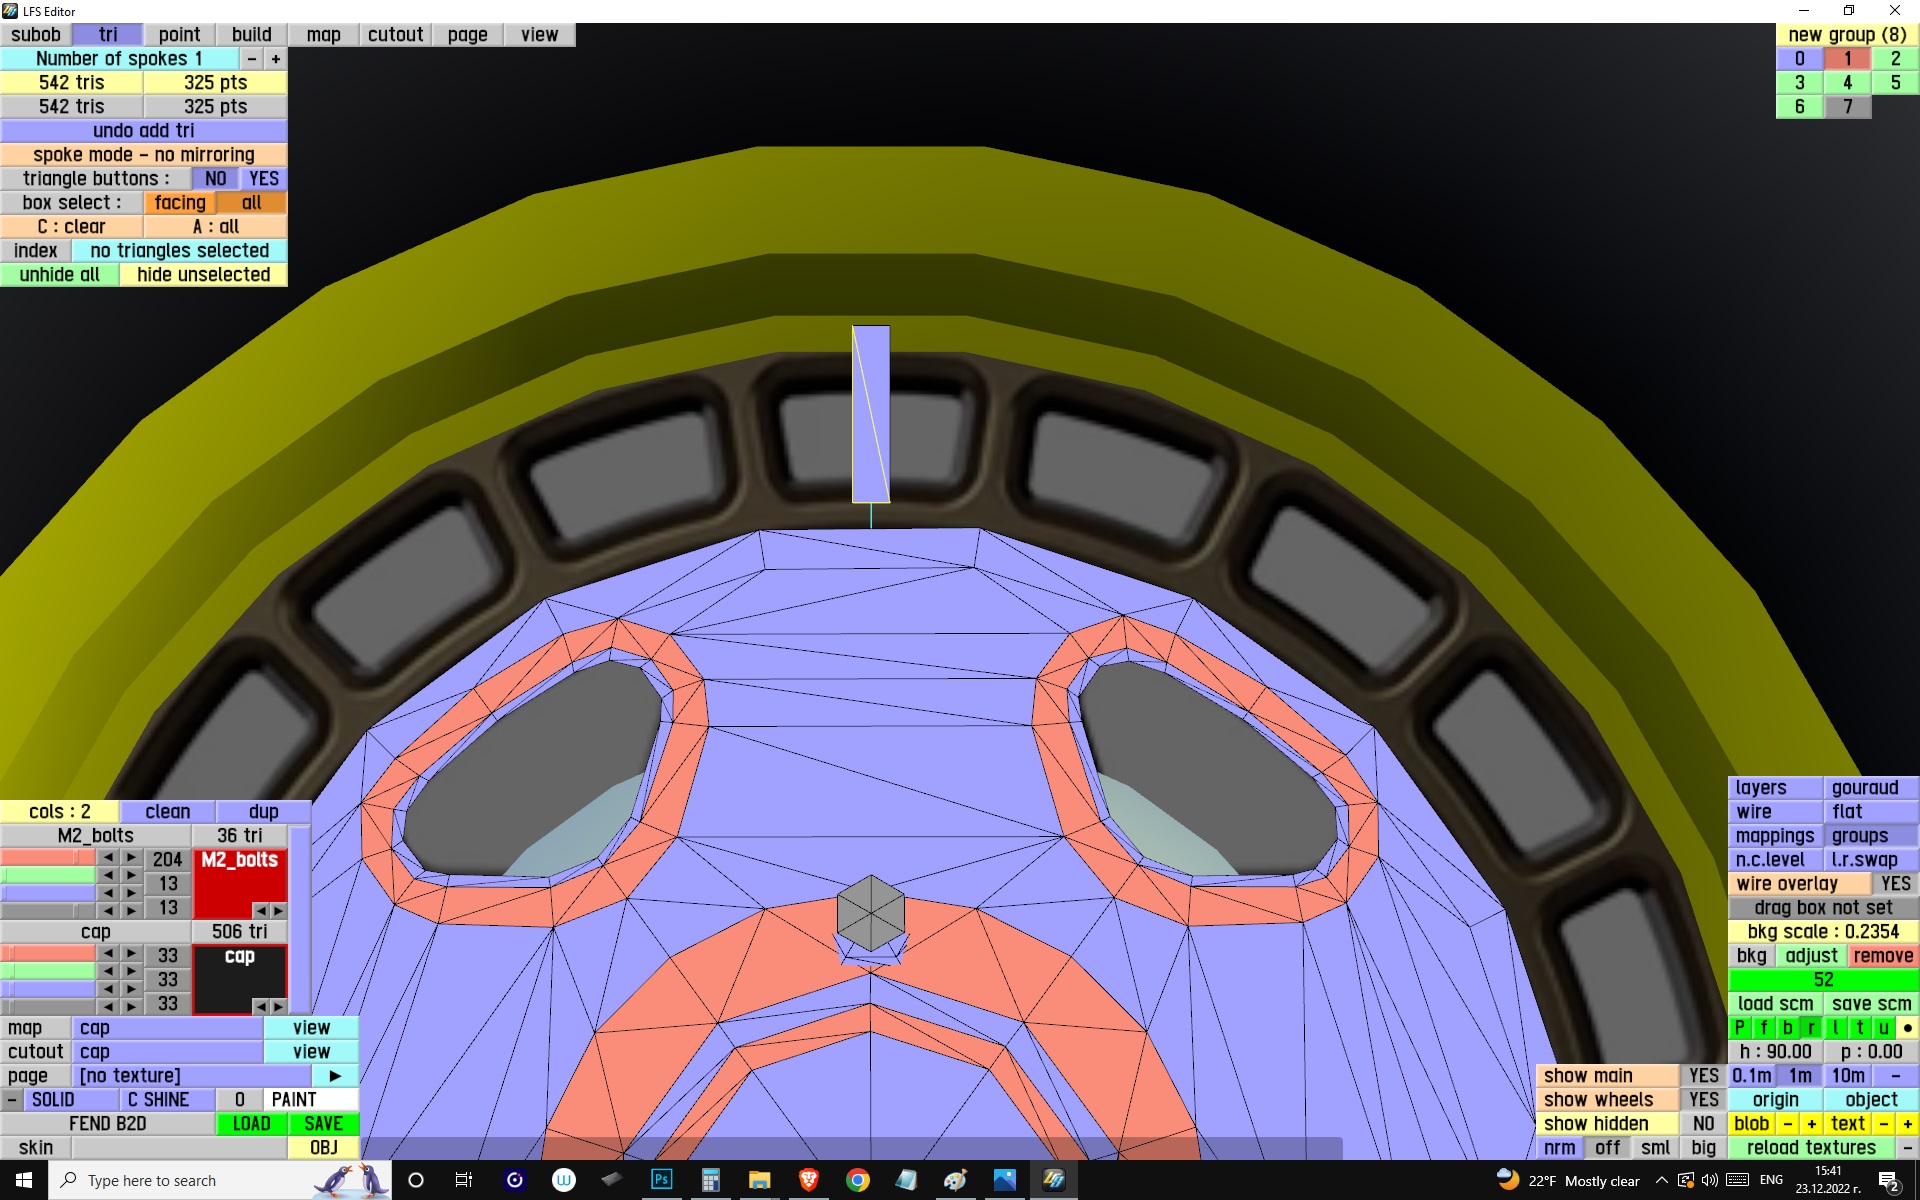Click right arrow of M2_bolts red value
The height and width of the screenshot is (1200, 1920).
132,858
